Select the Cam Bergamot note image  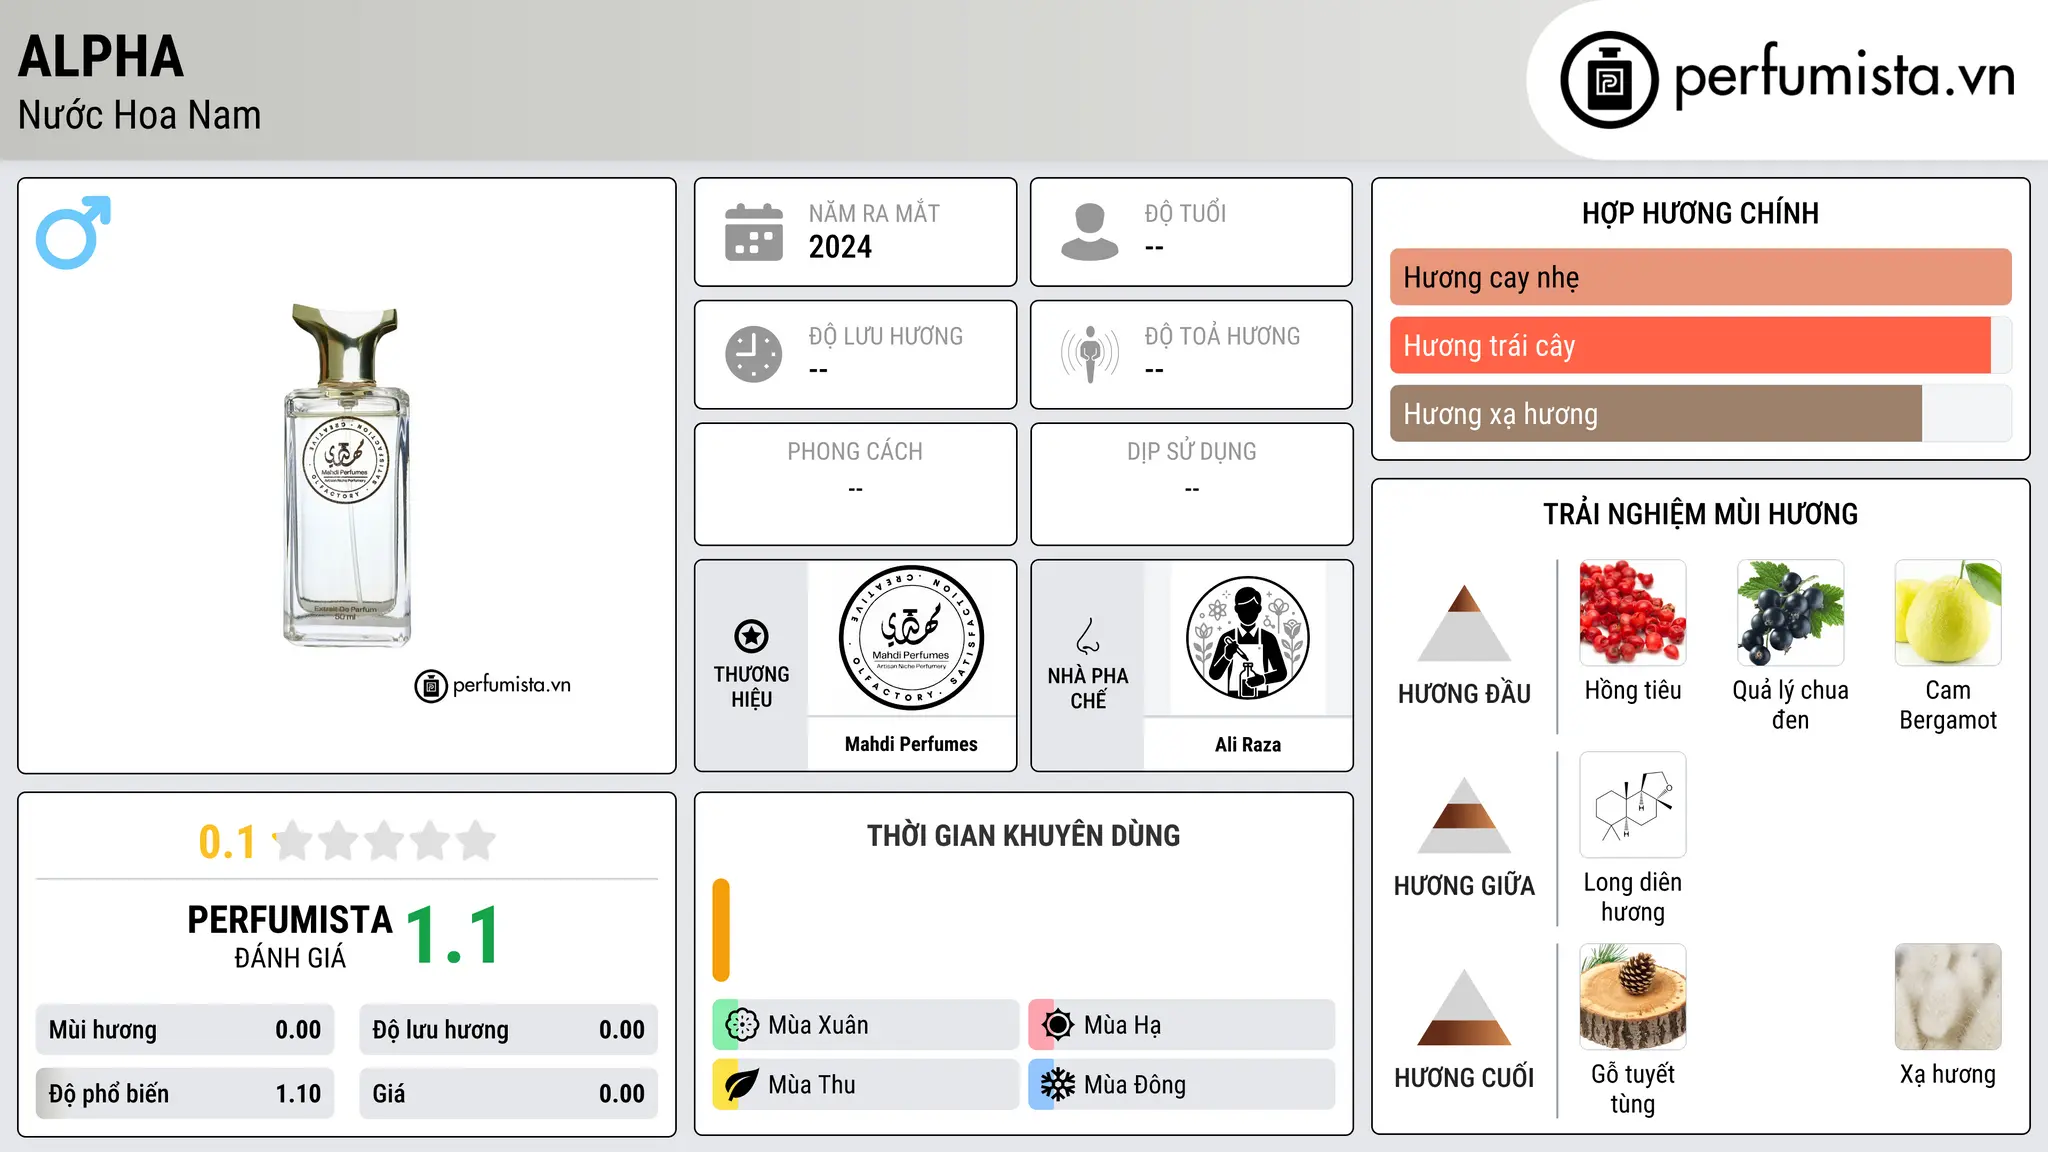pos(1948,613)
